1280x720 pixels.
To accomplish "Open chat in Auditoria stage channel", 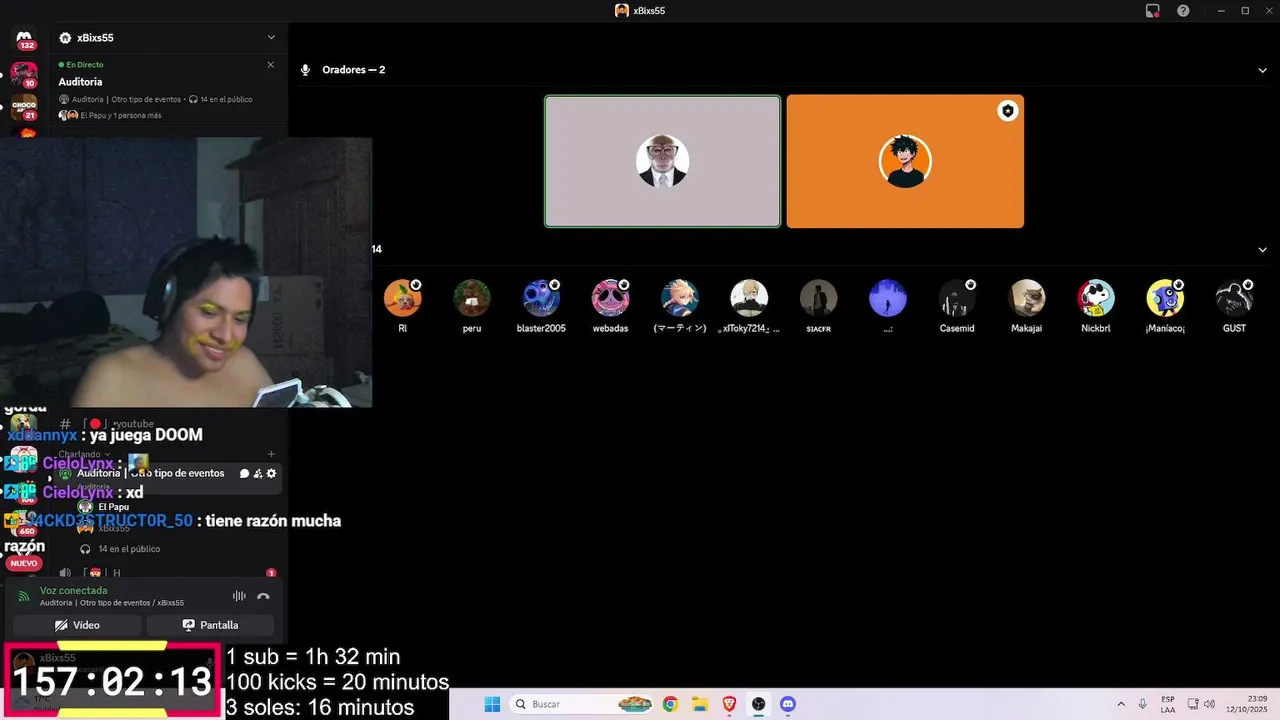I will pyautogui.click(x=245, y=474).
